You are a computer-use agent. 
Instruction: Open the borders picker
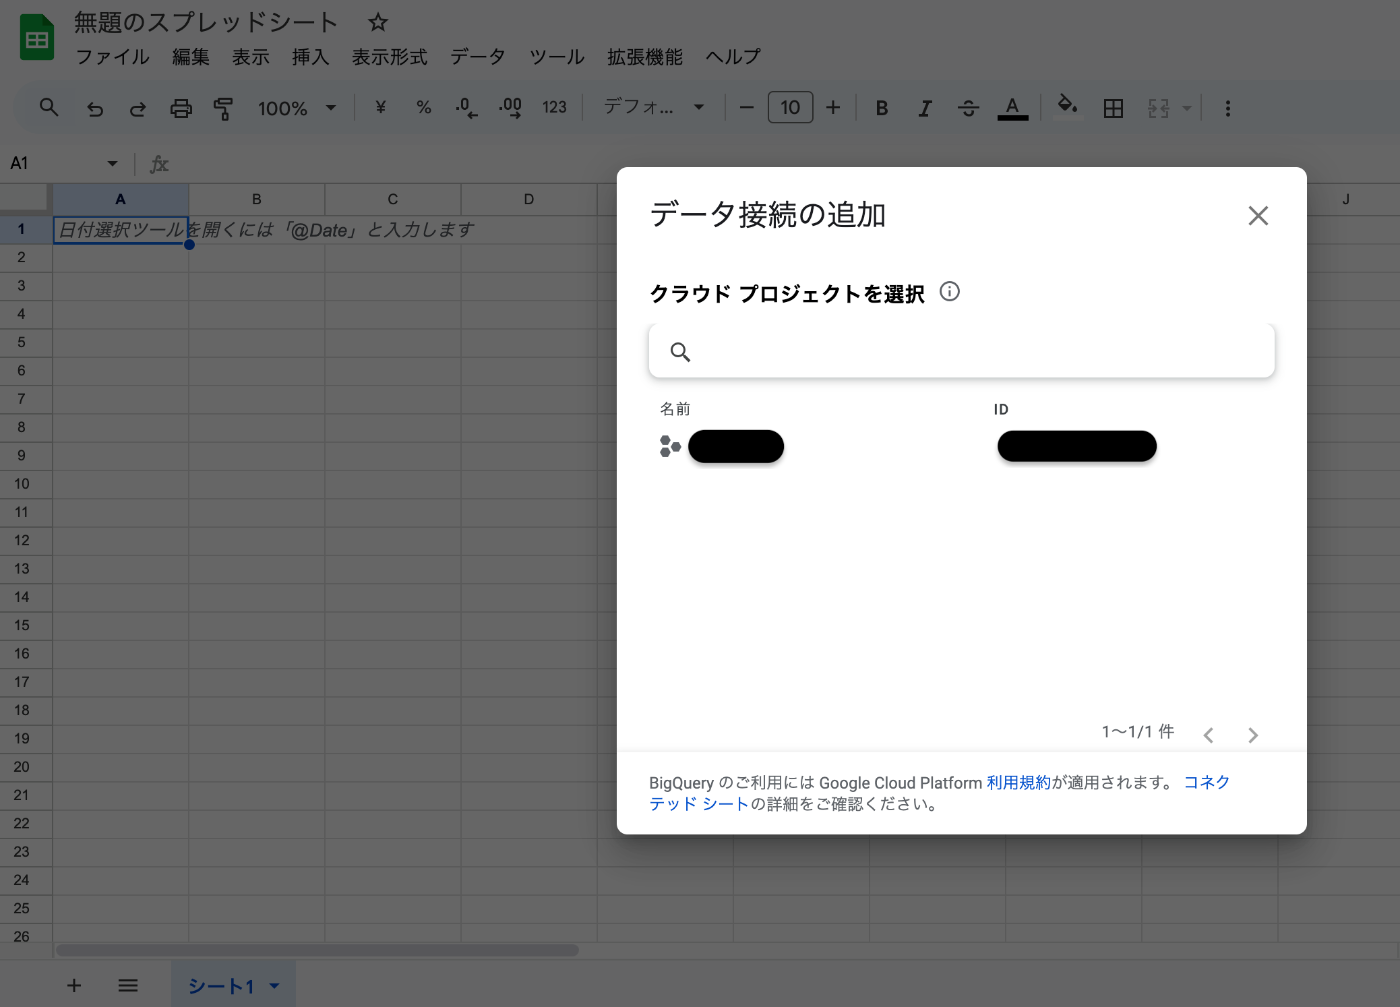[1113, 107]
